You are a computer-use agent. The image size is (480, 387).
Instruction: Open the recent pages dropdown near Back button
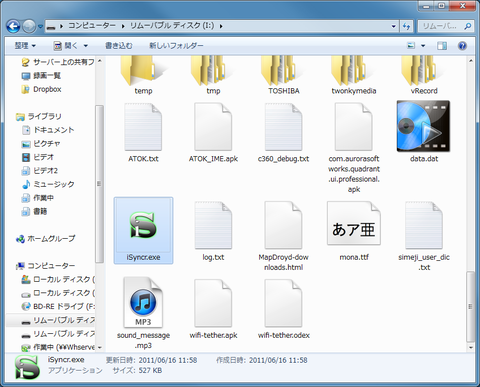pos(40,26)
